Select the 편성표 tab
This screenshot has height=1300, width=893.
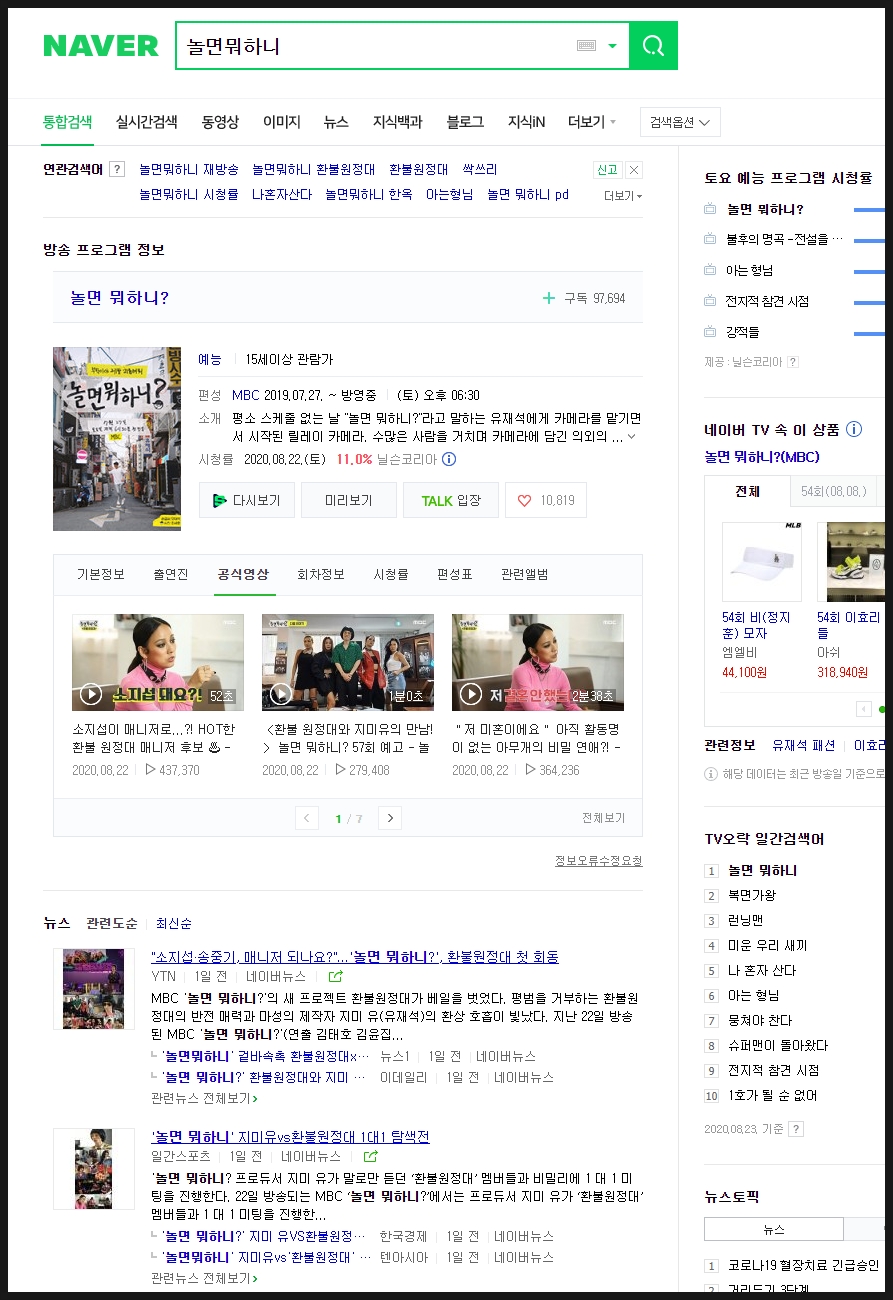click(x=455, y=574)
